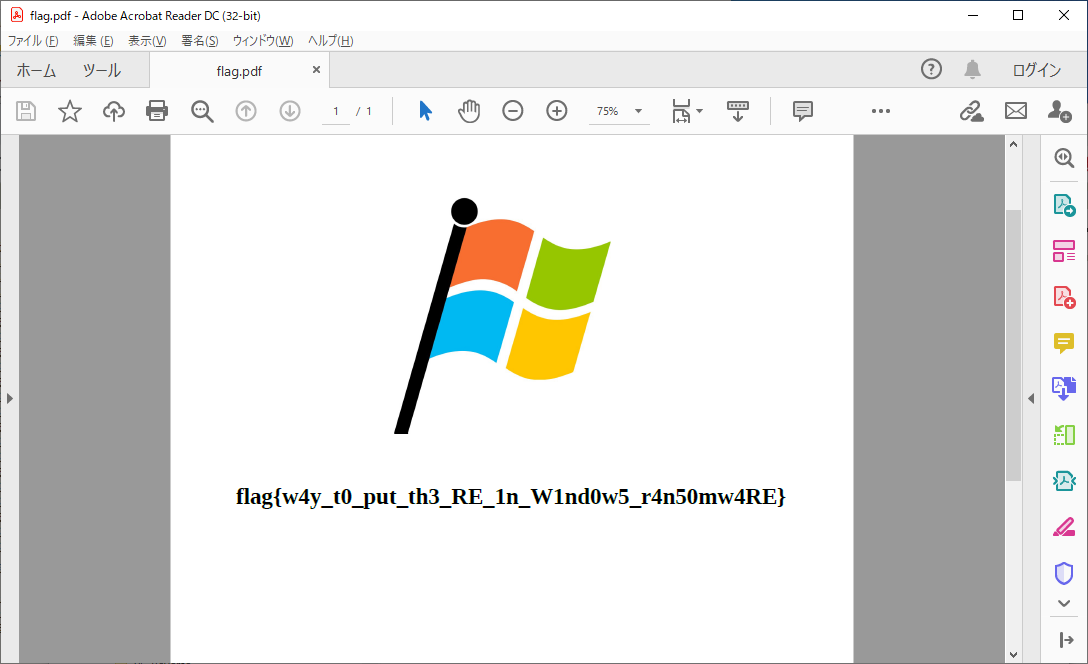Open the search tool in right sidebar
Viewport: 1088px width, 664px height.
coord(1064,158)
